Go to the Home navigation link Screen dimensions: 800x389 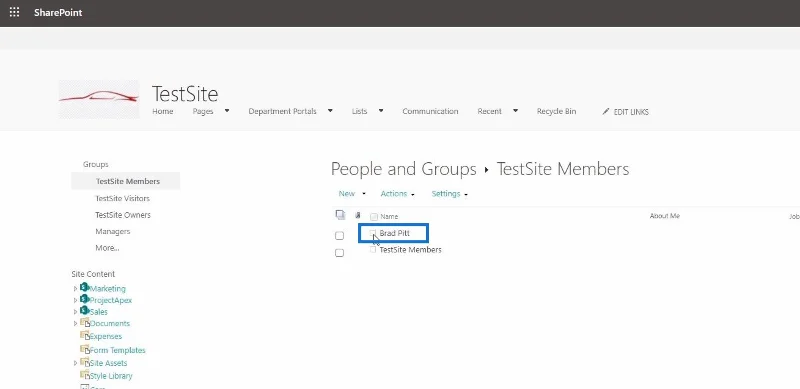[163, 111]
